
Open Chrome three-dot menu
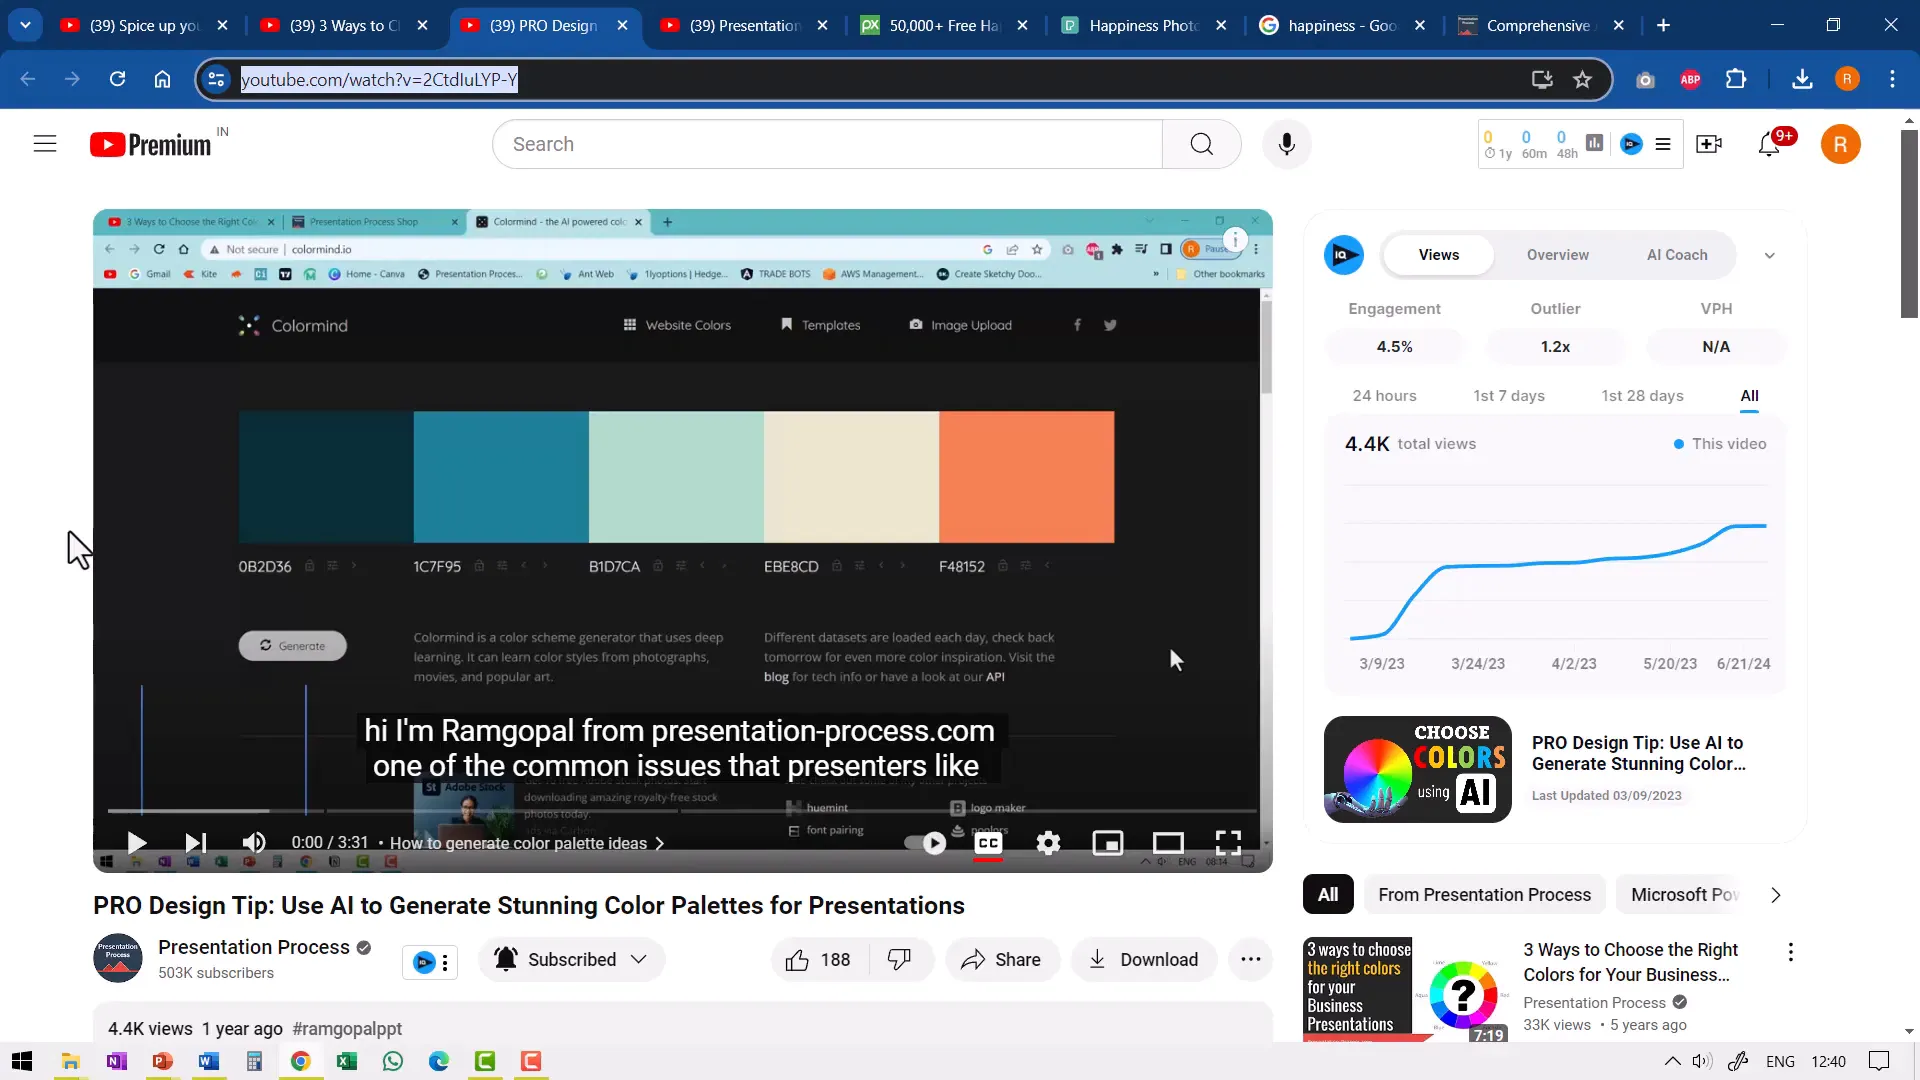coord(1892,79)
